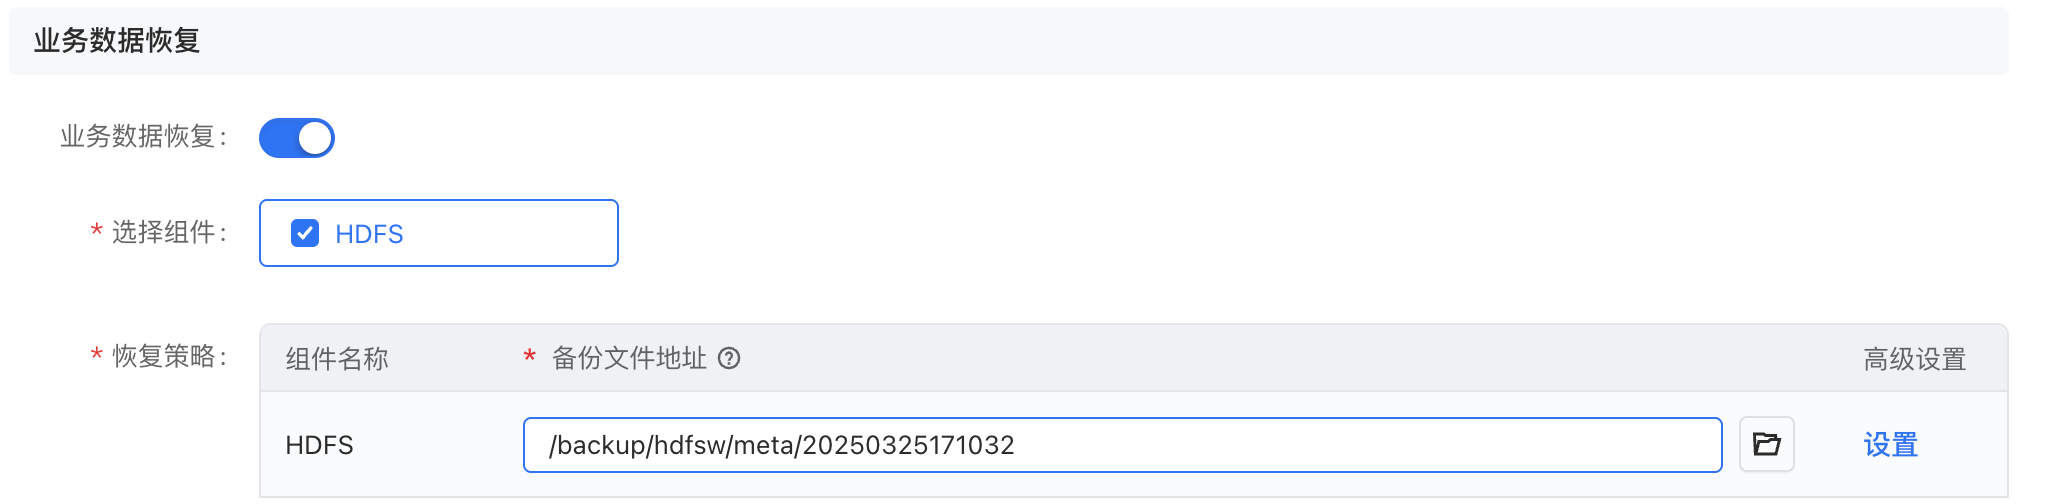Image resolution: width=2048 pixels, height=504 pixels.
Task: Click empty area inside the component selection box
Action: click(510, 233)
